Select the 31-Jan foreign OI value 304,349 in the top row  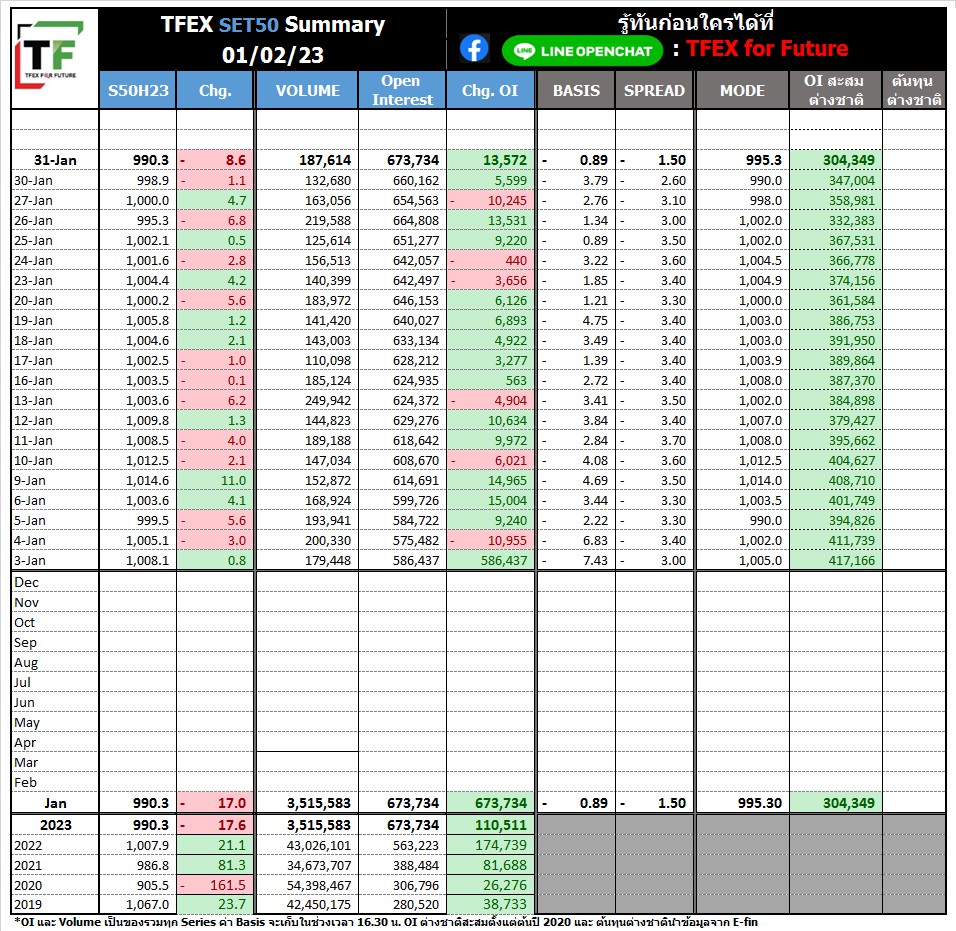click(x=849, y=160)
